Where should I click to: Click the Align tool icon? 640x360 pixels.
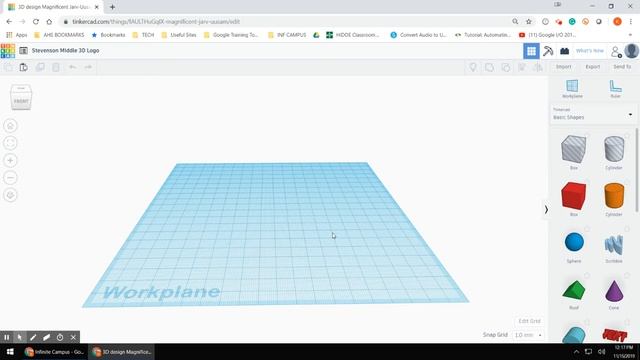click(522, 67)
